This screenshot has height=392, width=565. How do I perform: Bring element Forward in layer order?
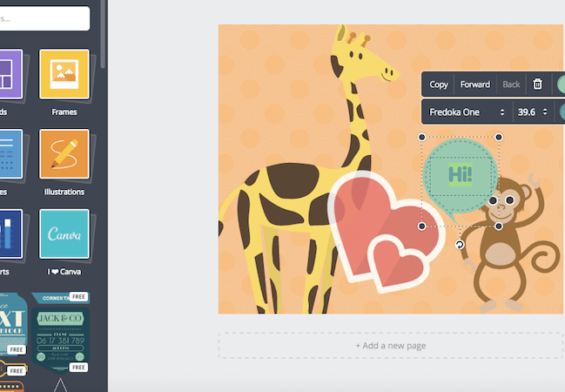point(475,84)
